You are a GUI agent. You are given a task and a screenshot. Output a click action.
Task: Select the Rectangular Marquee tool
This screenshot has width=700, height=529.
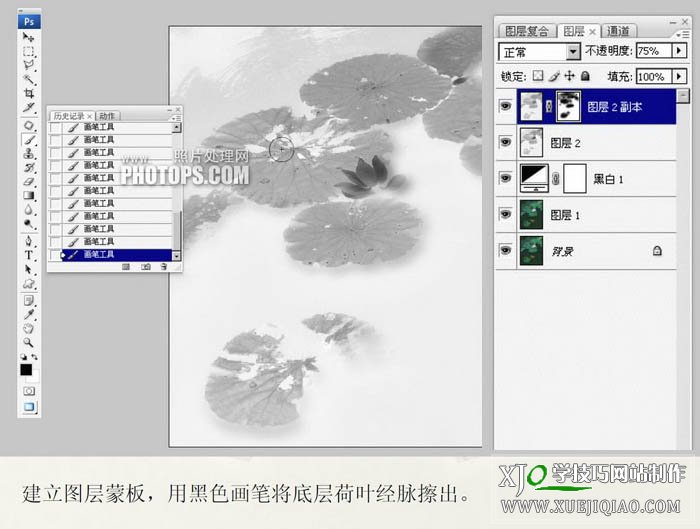[29, 51]
